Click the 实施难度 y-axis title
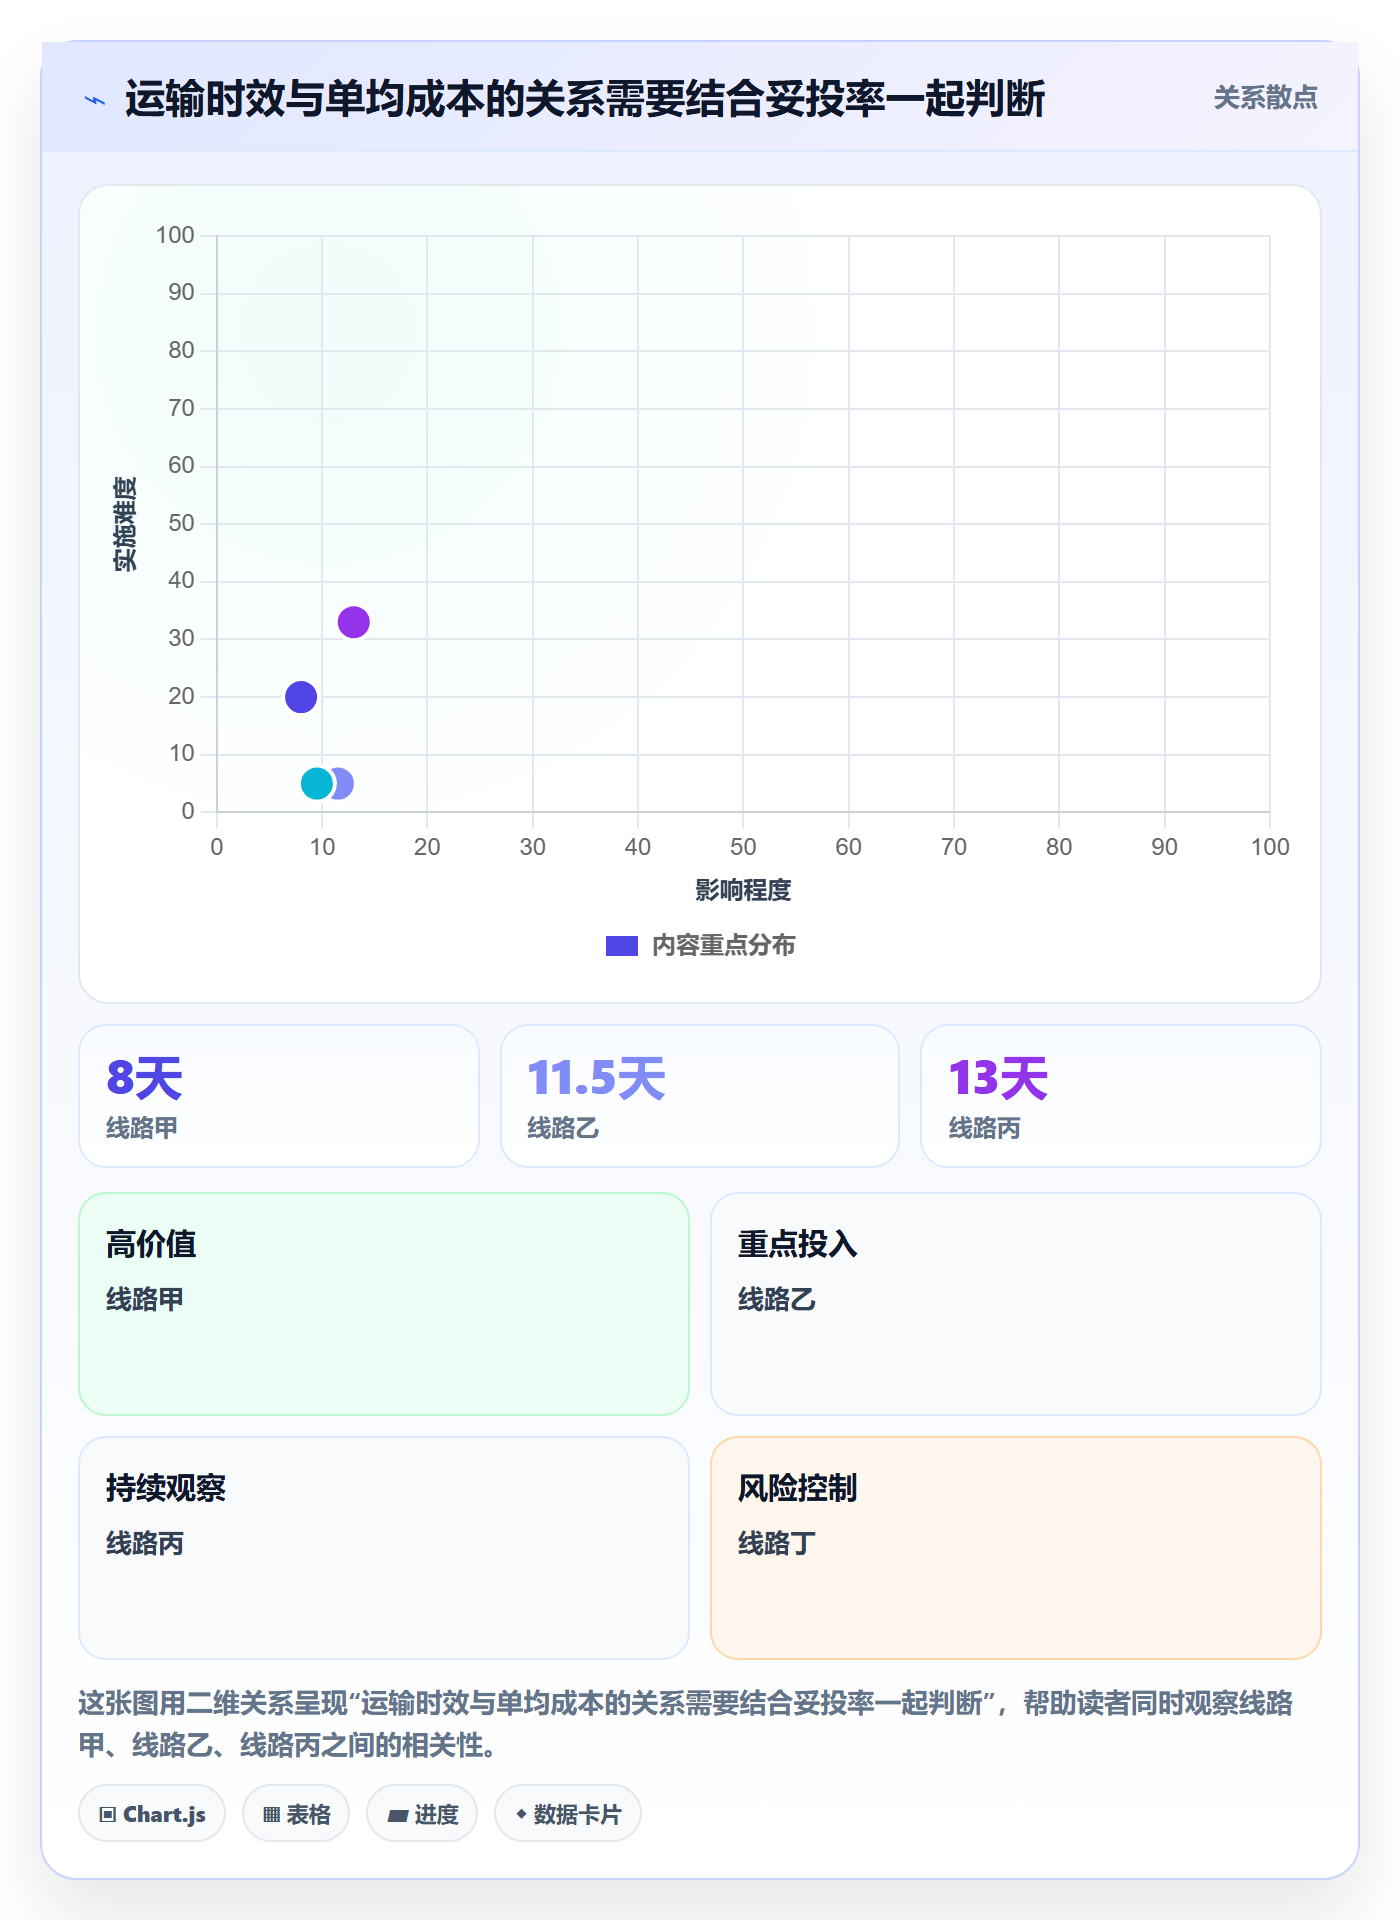The height and width of the screenshot is (1920, 1400). (125, 524)
